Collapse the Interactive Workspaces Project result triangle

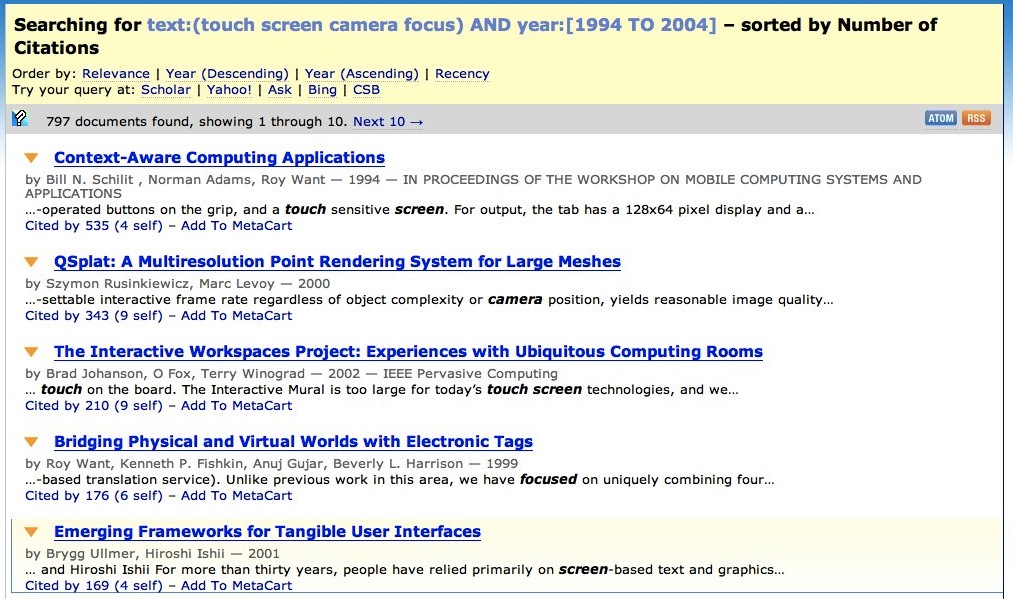[x=31, y=352]
